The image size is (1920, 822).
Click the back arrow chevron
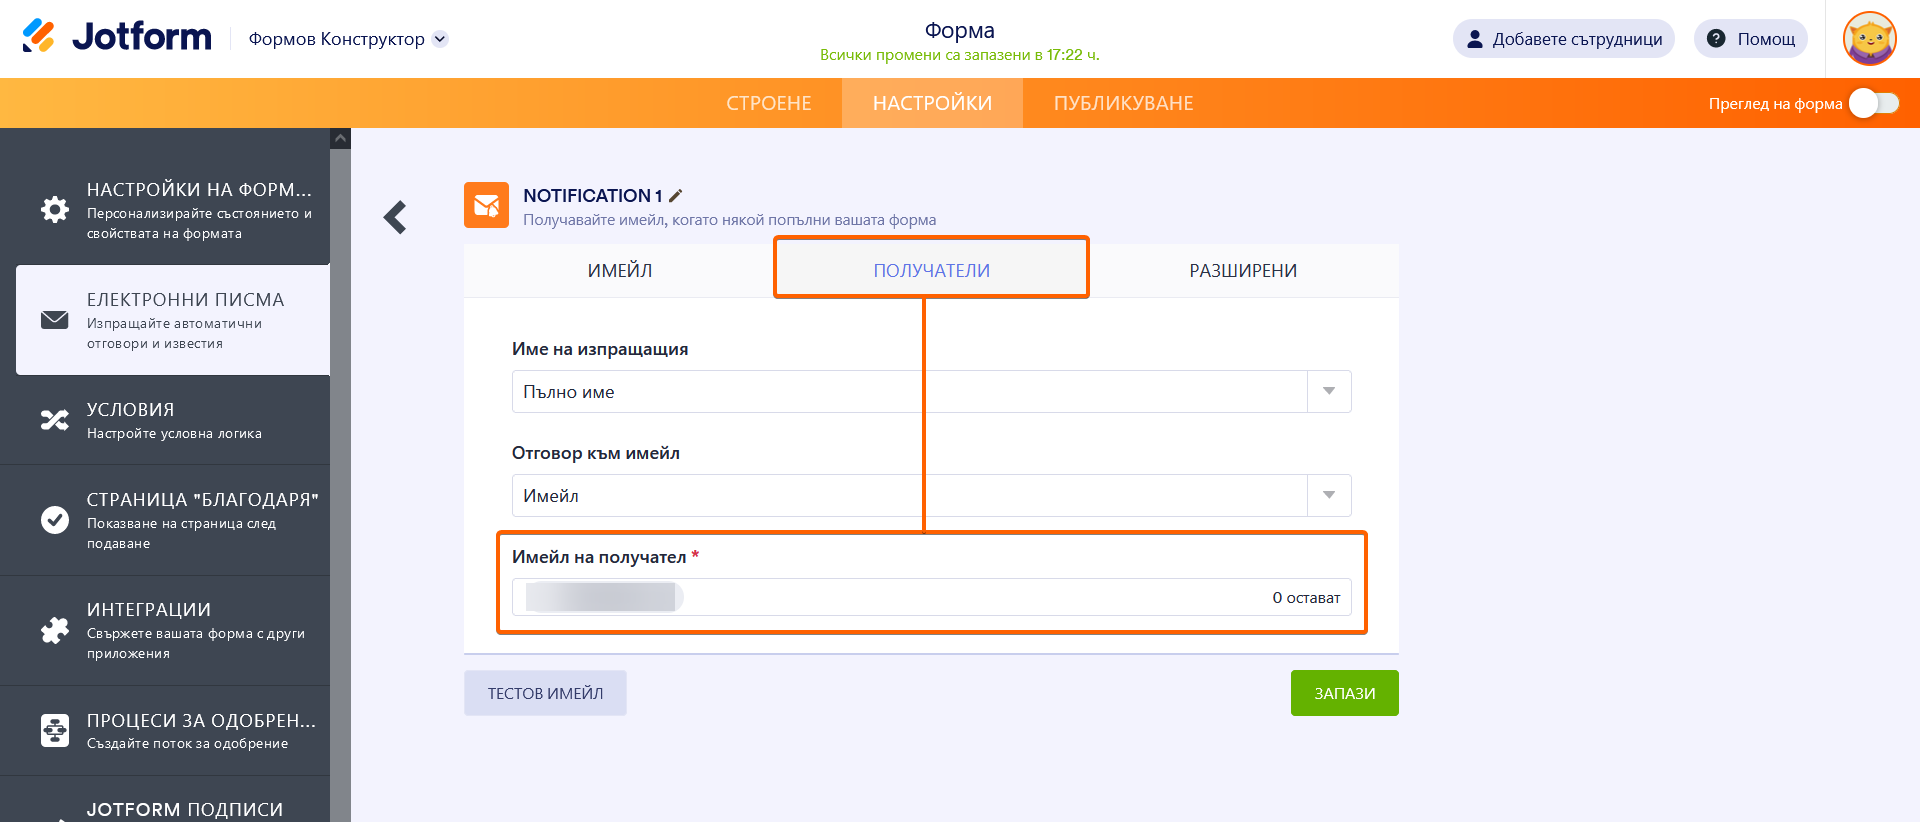[x=396, y=217]
